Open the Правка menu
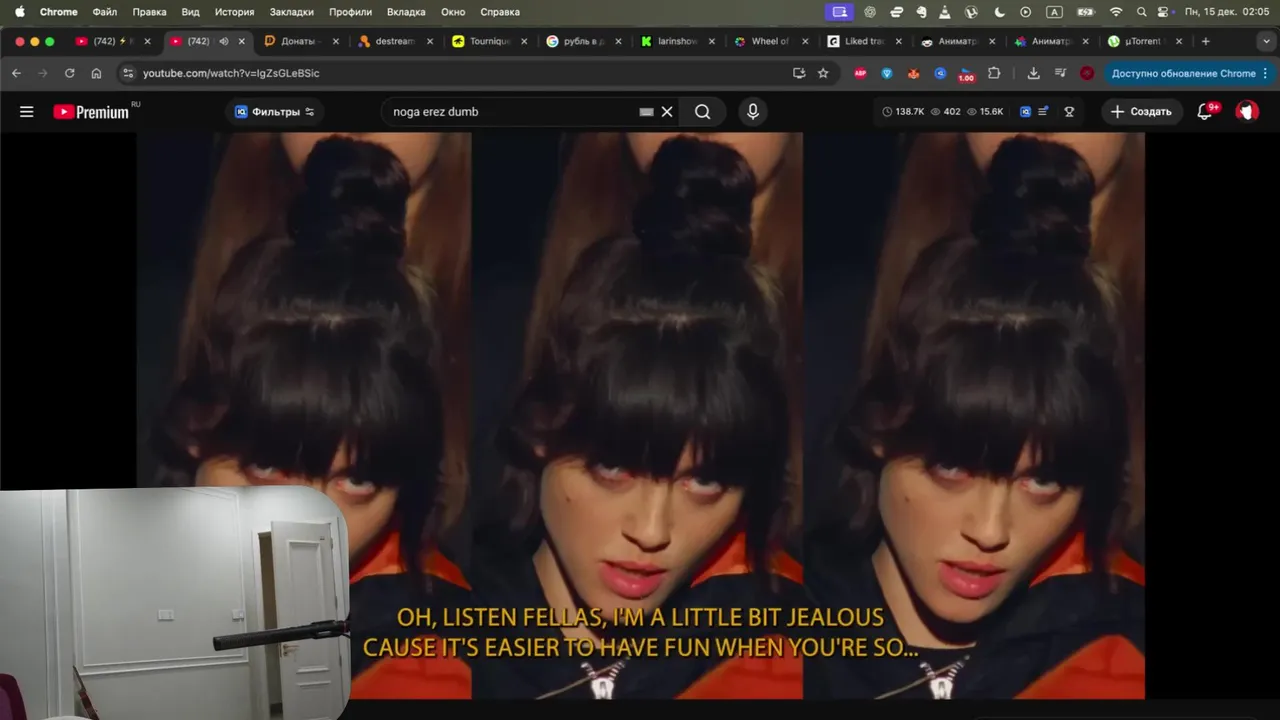Viewport: 1280px width, 720px height. tap(149, 12)
